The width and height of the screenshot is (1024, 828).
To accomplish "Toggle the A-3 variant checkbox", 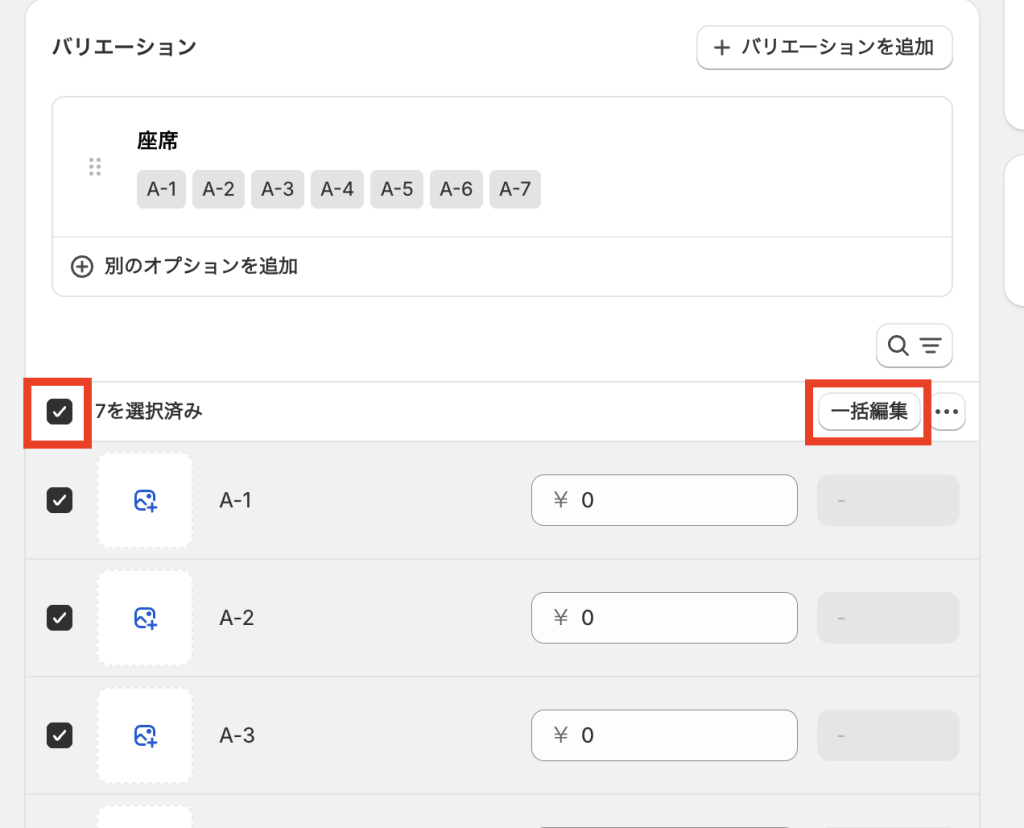I will [60, 736].
